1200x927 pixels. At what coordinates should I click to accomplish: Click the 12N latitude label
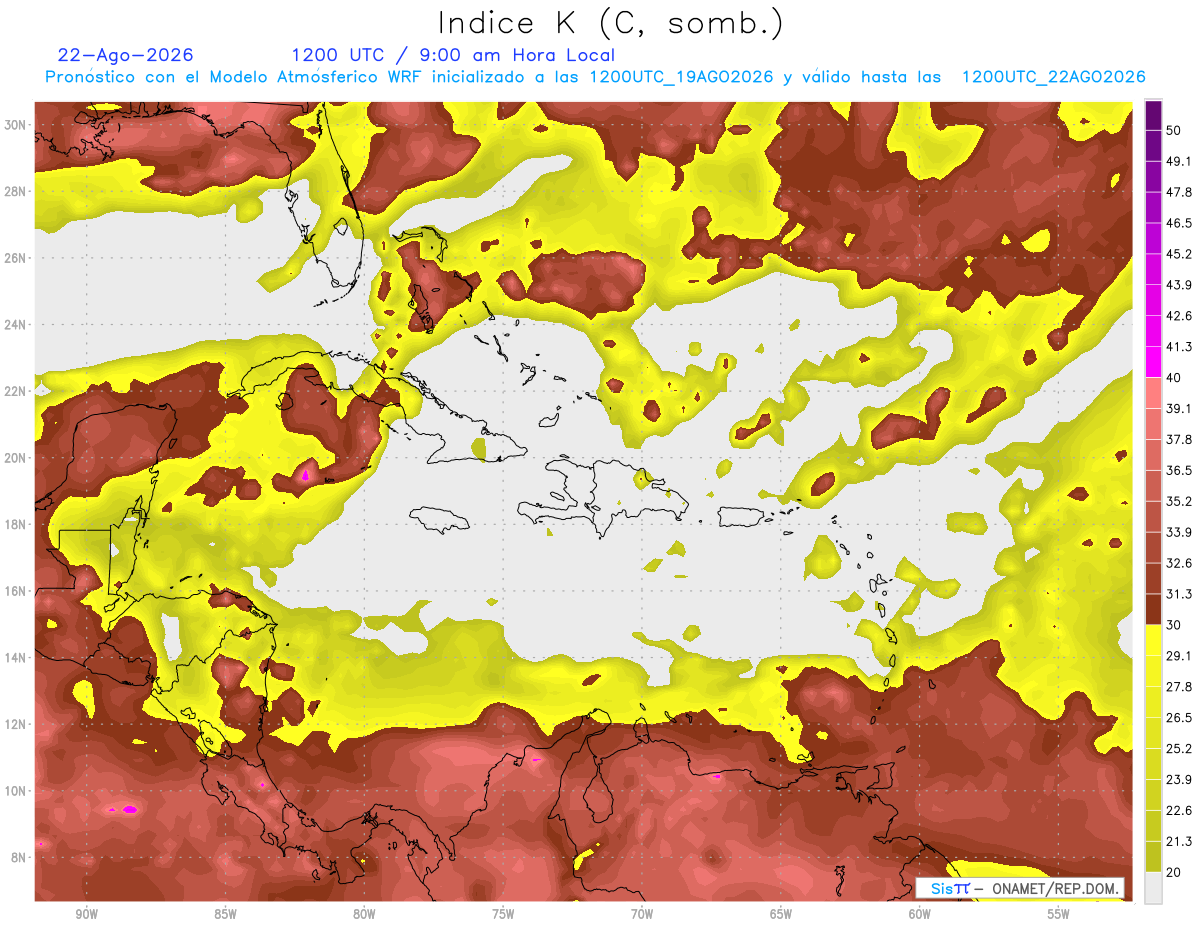coord(16,724)
